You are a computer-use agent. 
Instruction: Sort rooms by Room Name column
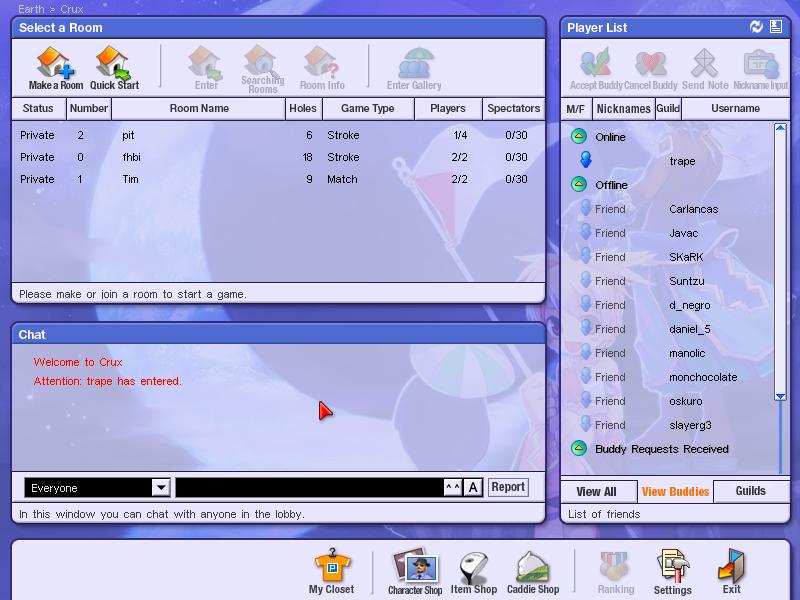point(198,108)
